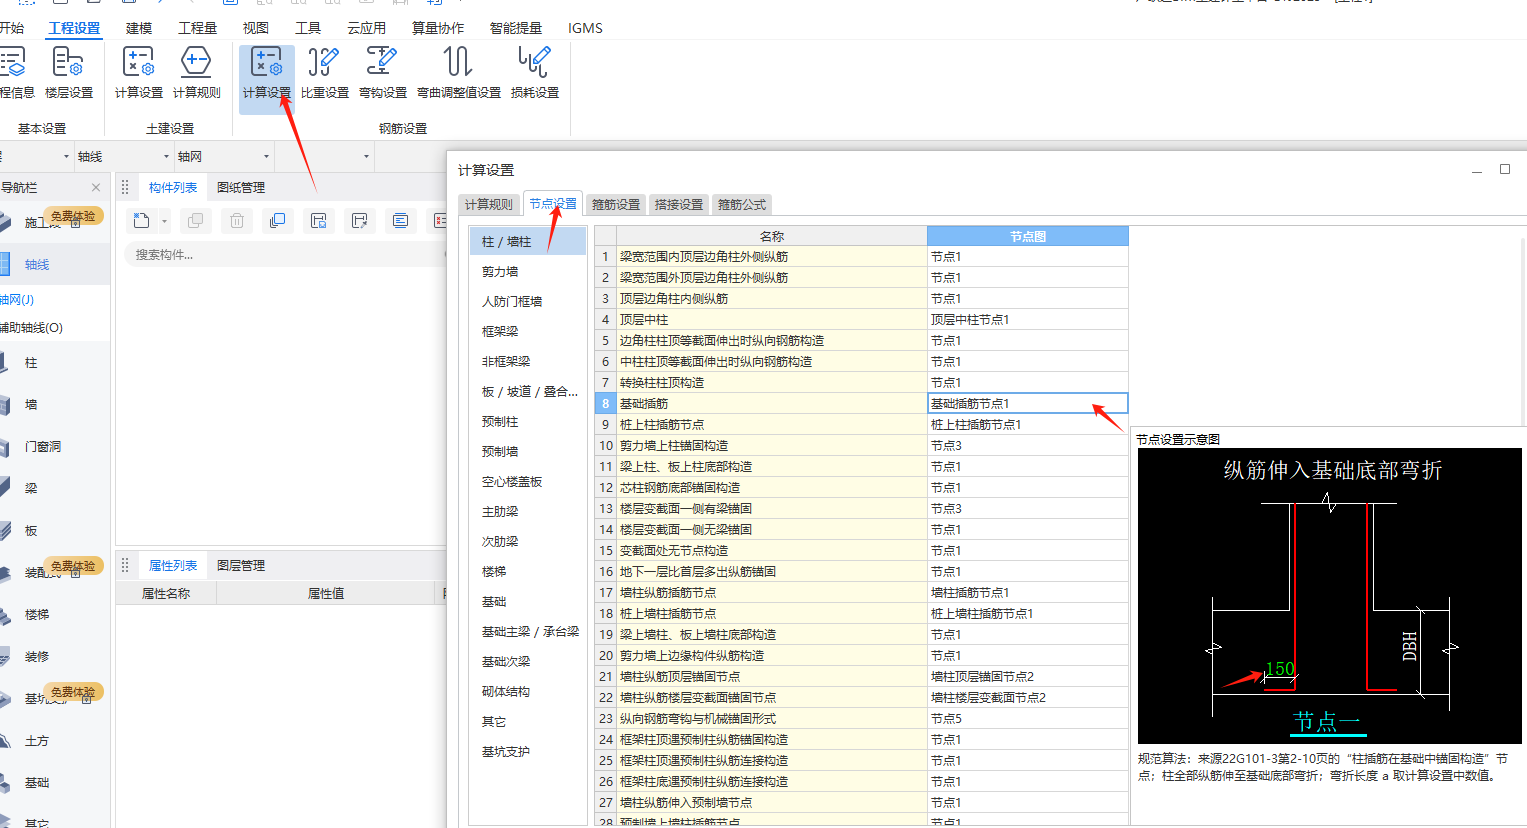Select row 4 顶层中柱 name cell
The image size is (1527, 828).
click(x=771, y=319)
